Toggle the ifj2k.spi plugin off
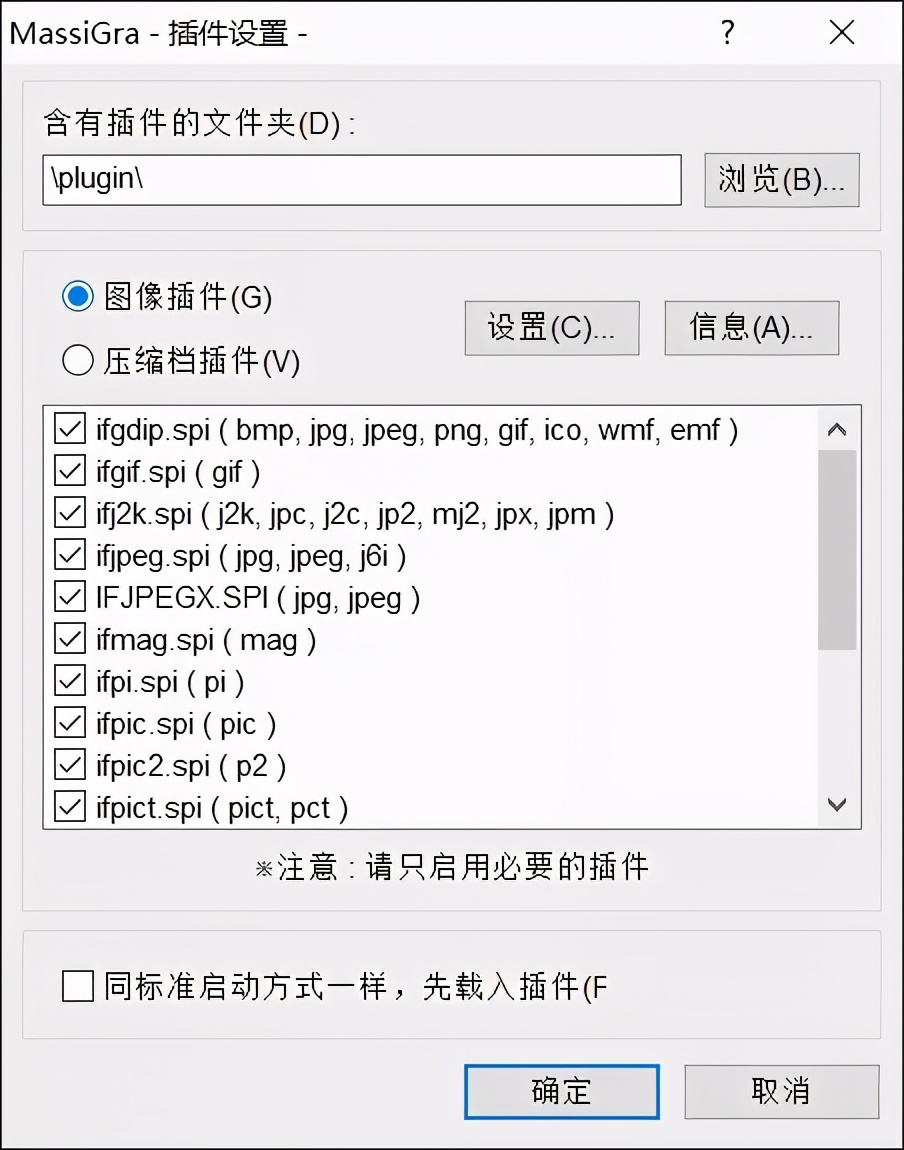Image resolution: width=904 pixels, height=1150 pixels. click(68, 514)
